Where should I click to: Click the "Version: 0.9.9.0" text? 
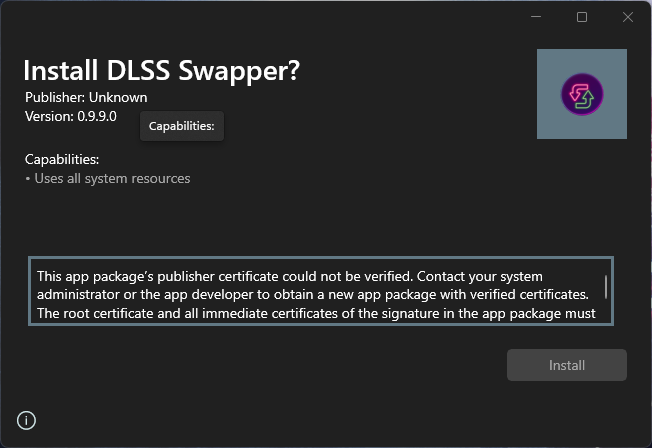[71, 116]
